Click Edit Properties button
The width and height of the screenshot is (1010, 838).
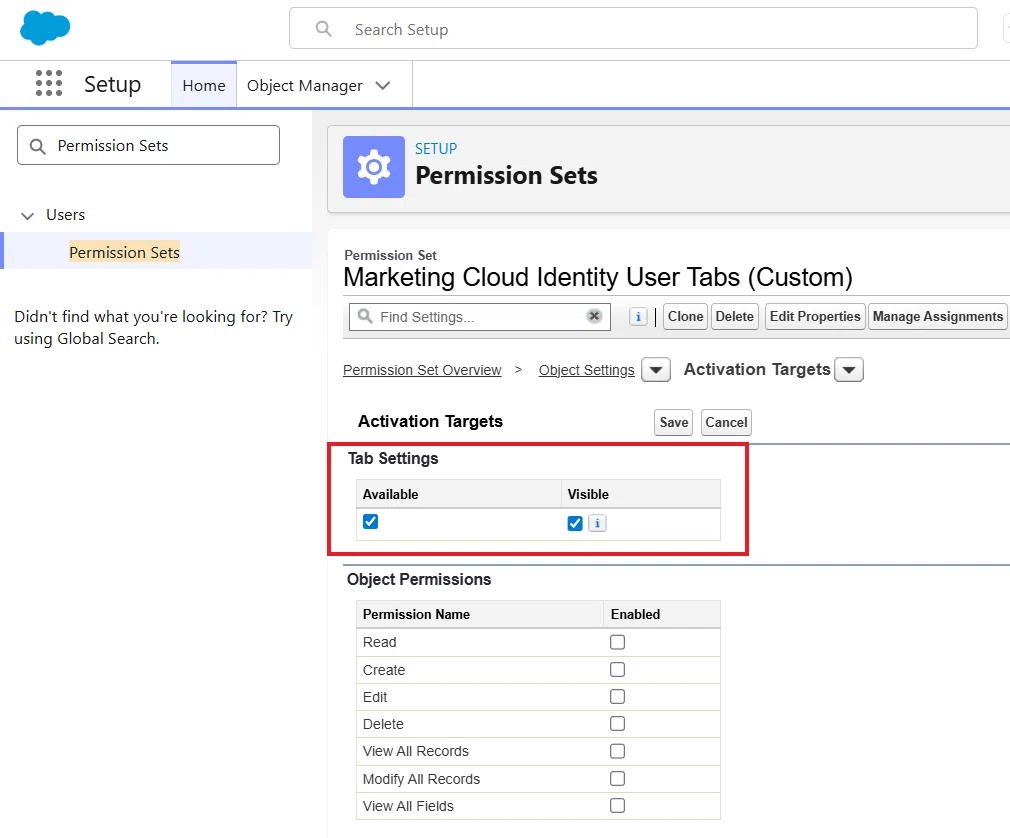pyautogui.click(x=815, y=316)
